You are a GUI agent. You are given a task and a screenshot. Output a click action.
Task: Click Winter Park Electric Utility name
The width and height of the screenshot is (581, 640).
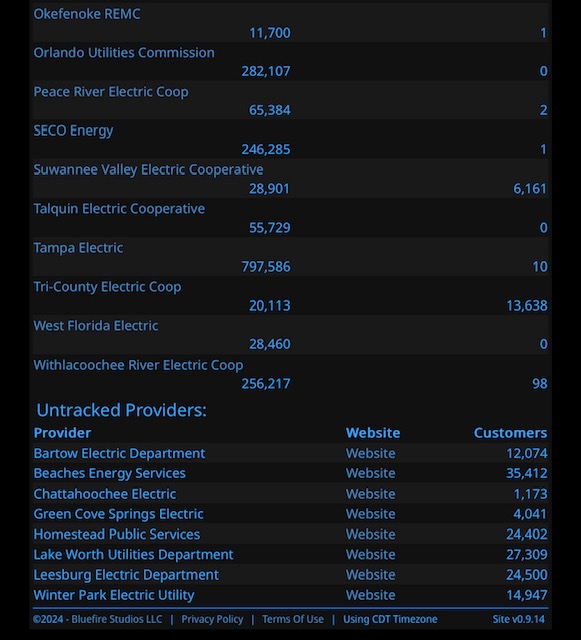point(114,595)
